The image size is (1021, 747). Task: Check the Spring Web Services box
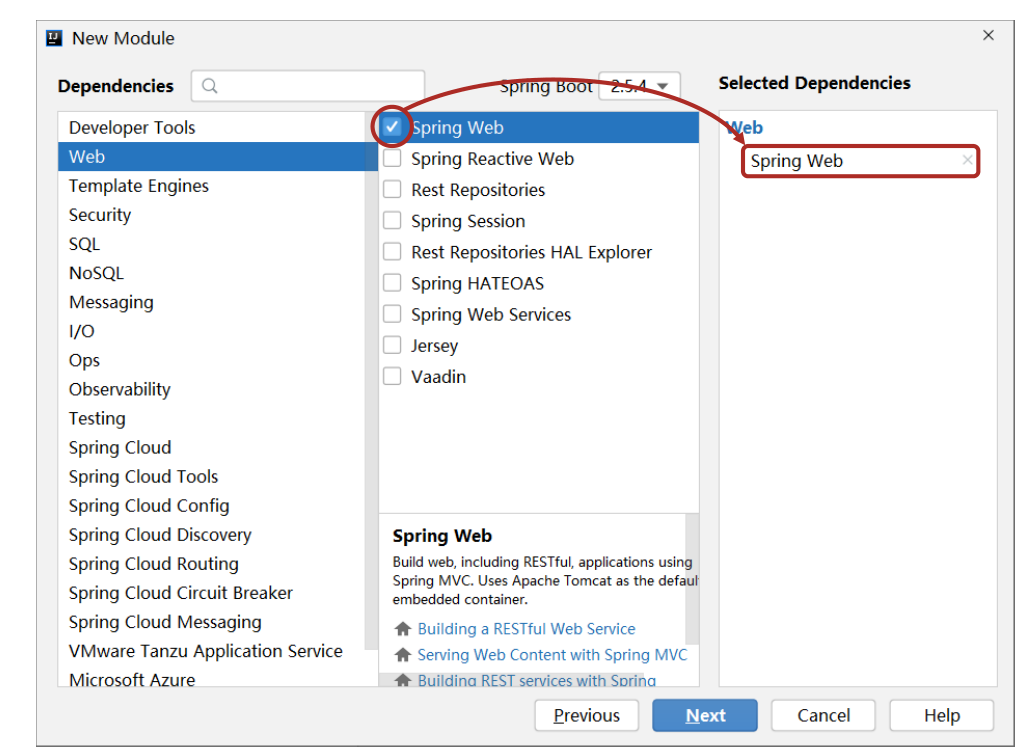tap(392, 315)
